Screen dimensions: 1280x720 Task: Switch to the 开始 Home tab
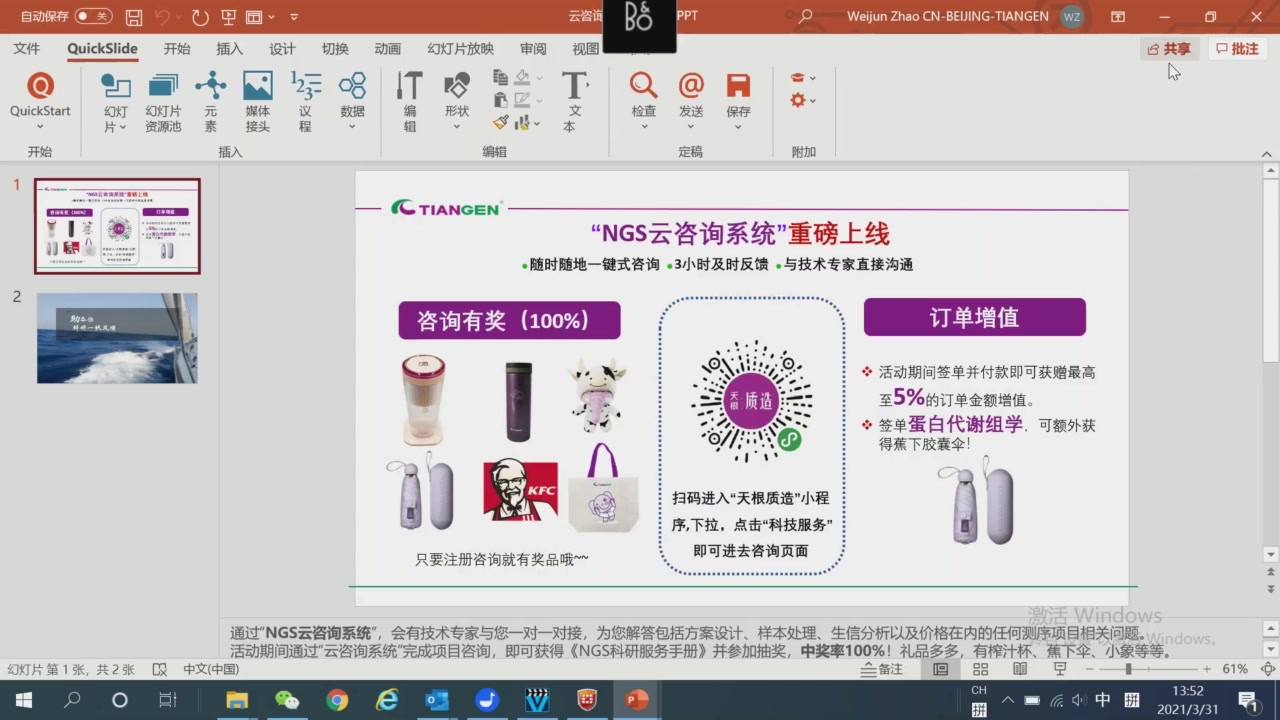click(x=177, y=49)
